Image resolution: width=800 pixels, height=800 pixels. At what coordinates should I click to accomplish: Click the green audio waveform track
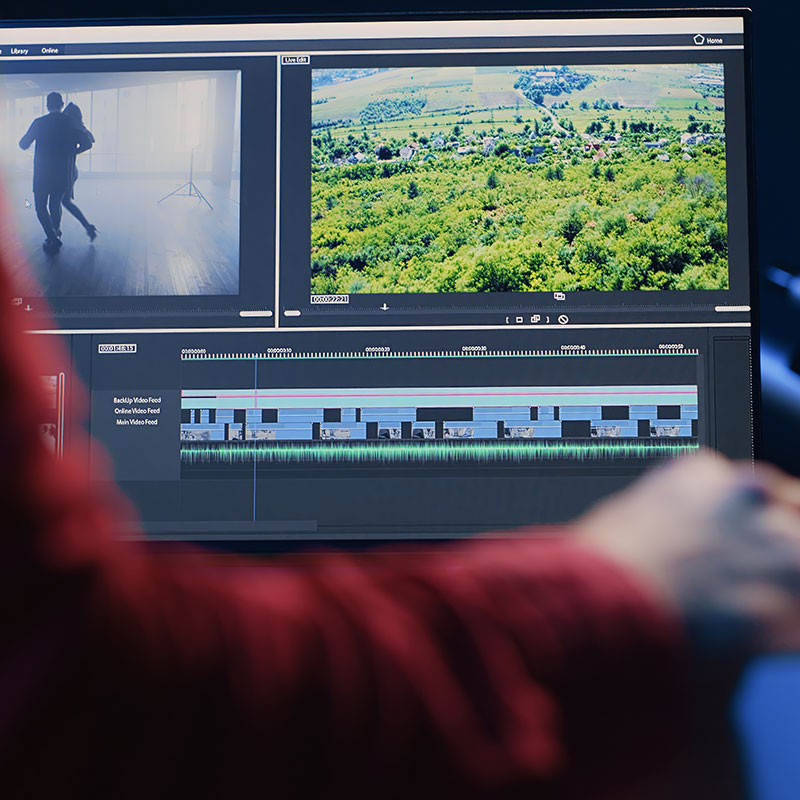point(439,452)
